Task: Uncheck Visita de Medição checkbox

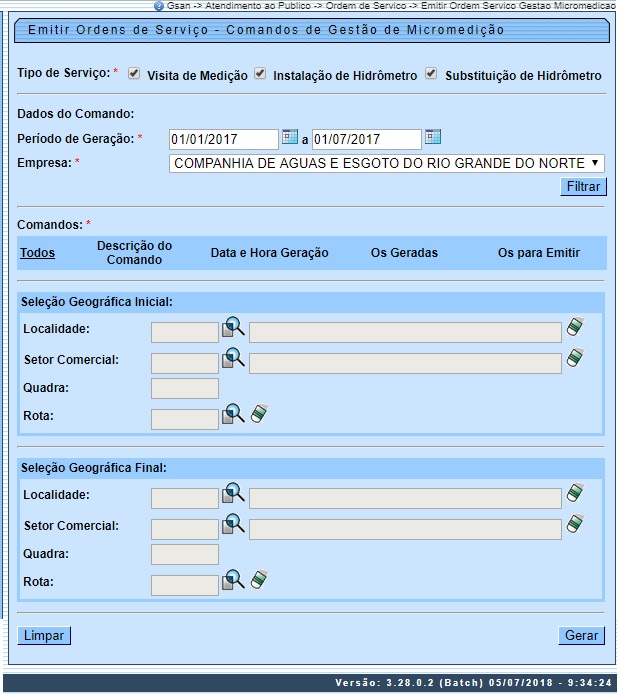Action: pyautogui.click(x=134, y=74)
